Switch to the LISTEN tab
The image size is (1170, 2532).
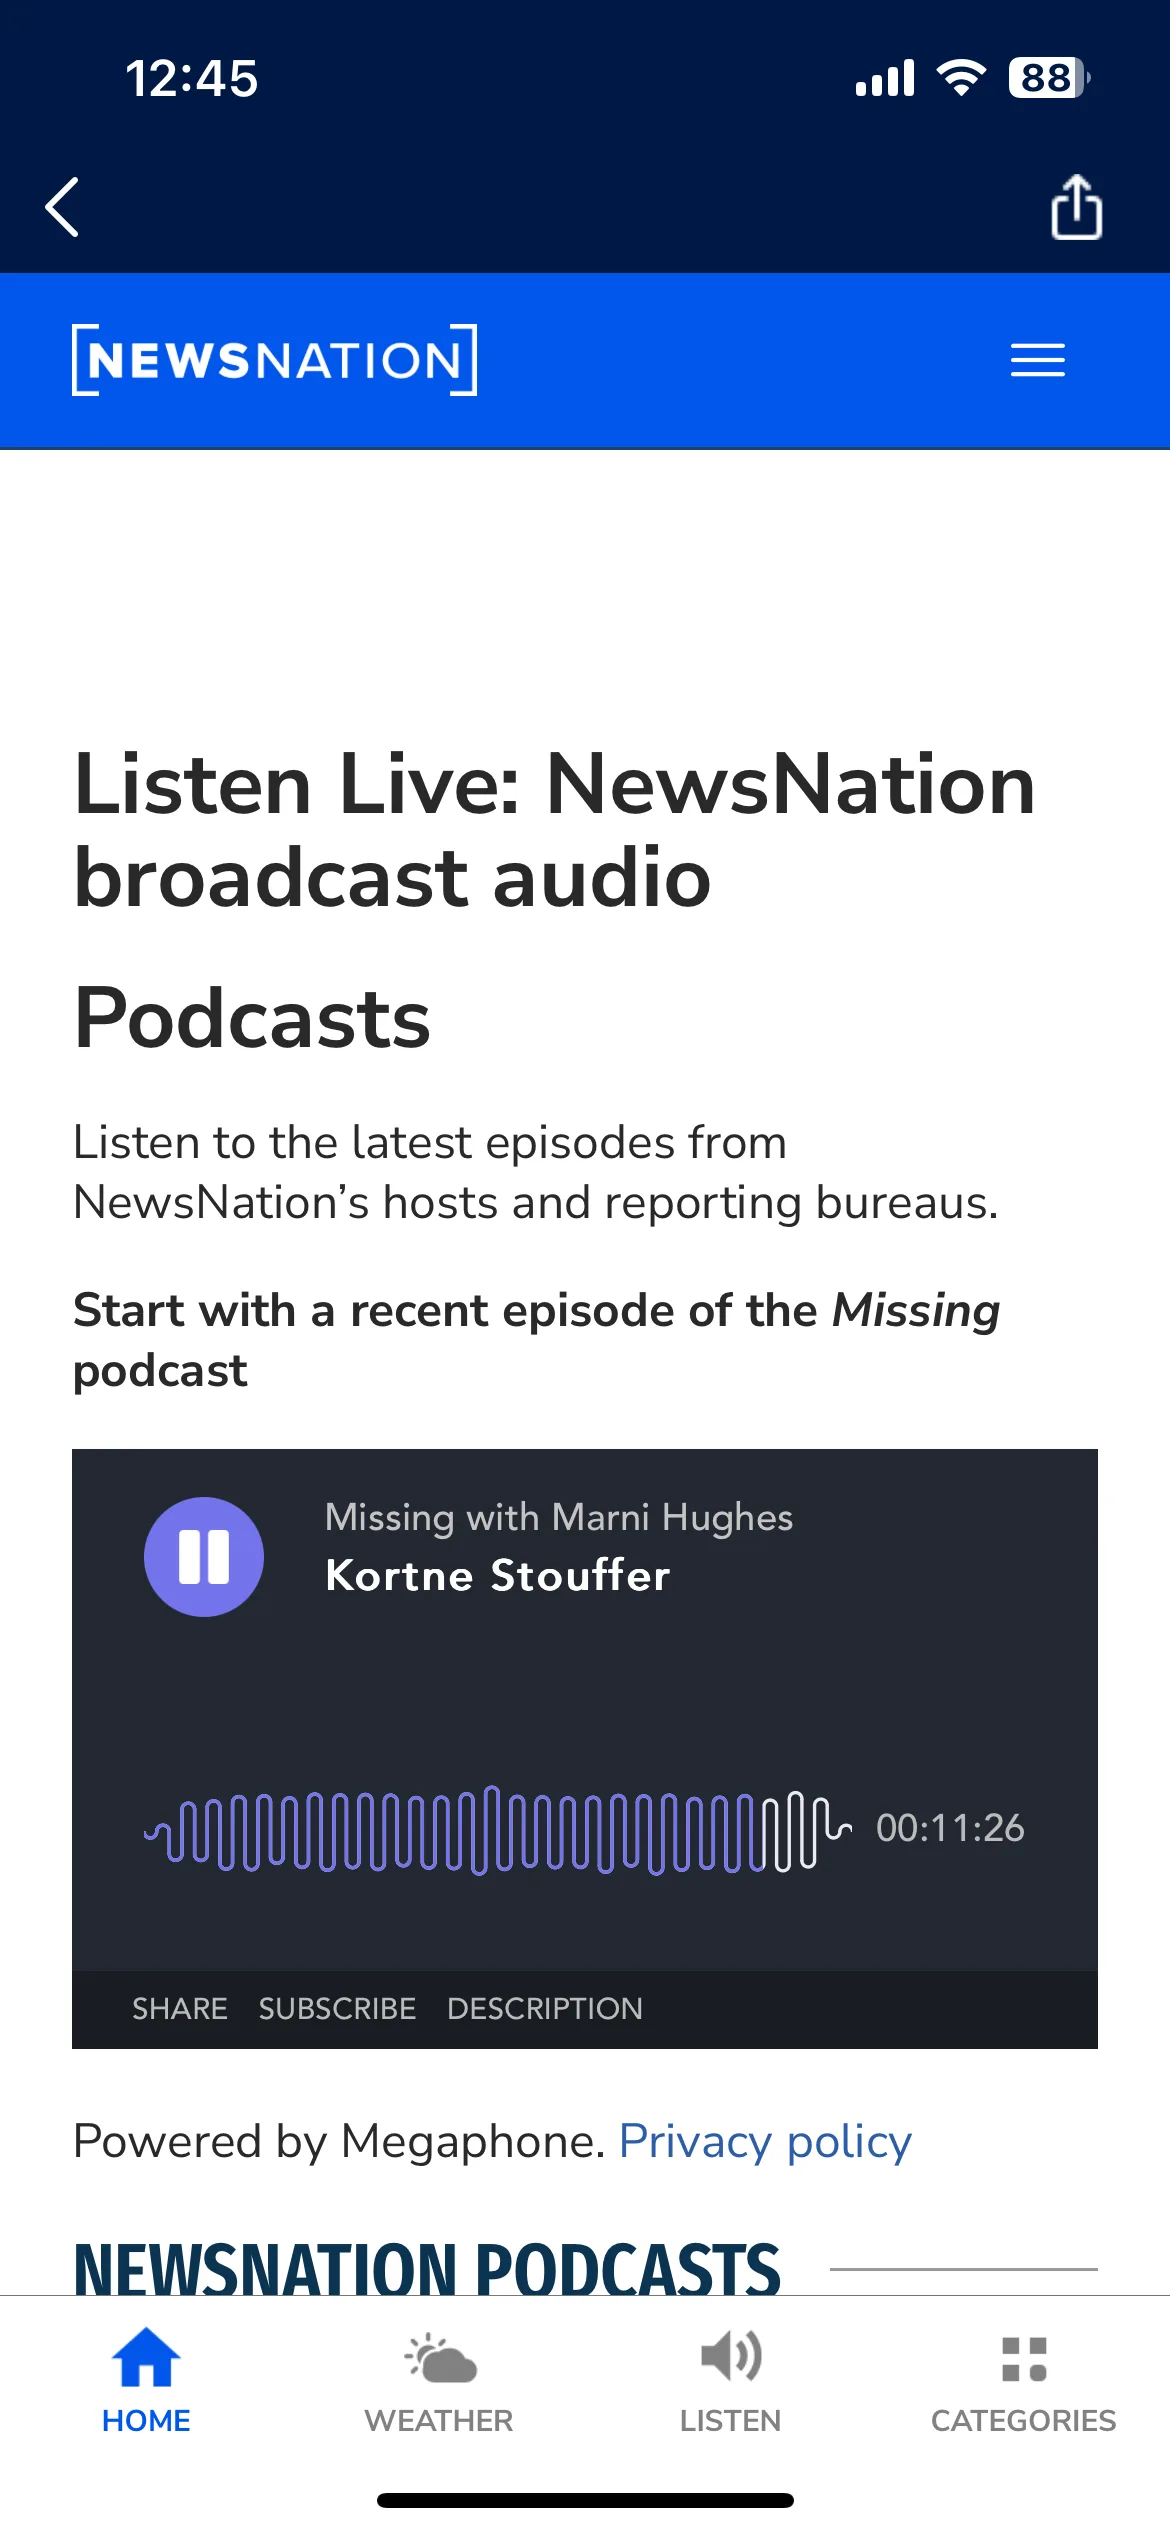click(731, 2380)
